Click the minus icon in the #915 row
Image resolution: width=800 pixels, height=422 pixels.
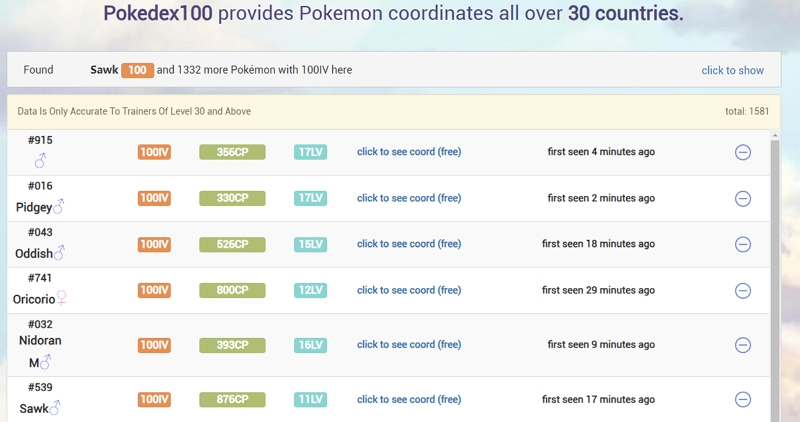pos(743,152)
